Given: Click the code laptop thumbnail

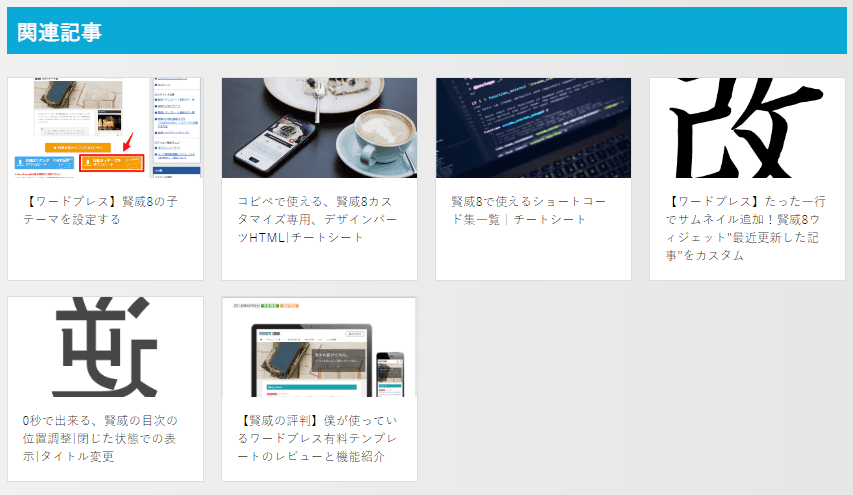Looking at the screenshot, I should pos(533,128).
